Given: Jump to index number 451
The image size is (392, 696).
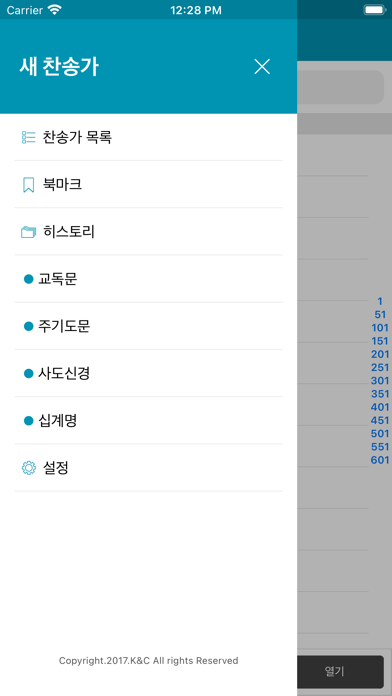Looking at the screenshot, I should coord(380,420).
